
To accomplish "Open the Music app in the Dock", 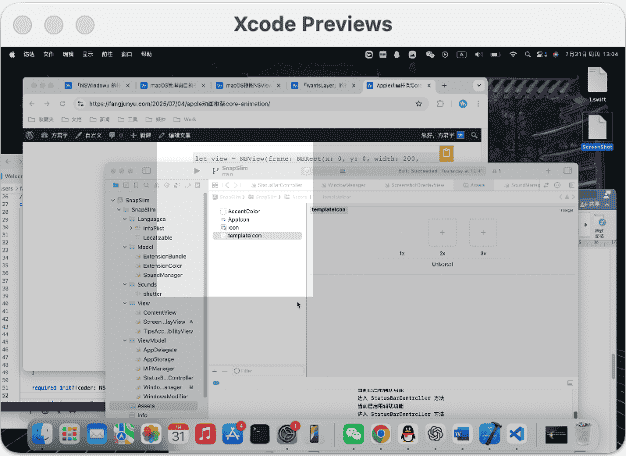I will coord(205,434).
